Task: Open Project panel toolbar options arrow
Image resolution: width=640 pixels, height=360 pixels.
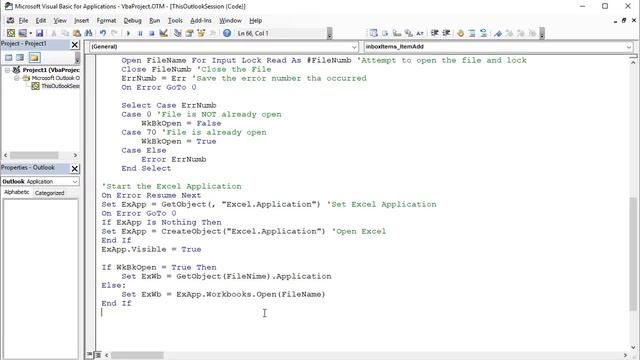Action: click(77, 58)
